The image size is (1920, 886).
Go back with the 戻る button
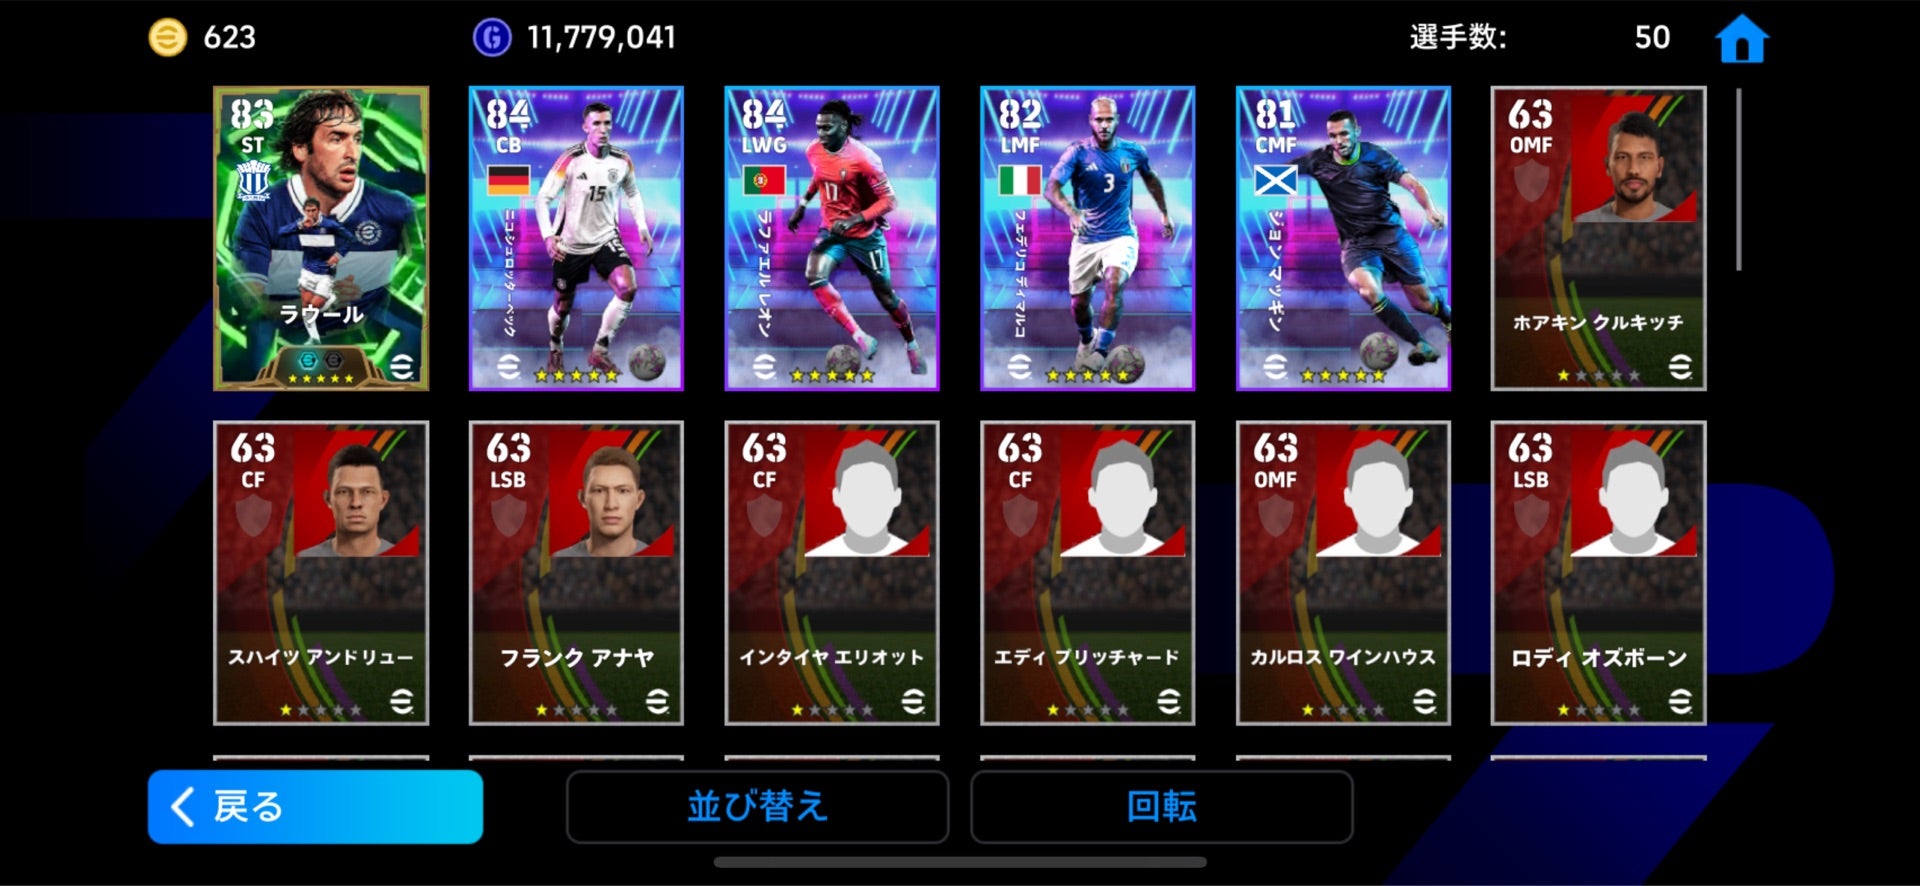pos(315,806)
